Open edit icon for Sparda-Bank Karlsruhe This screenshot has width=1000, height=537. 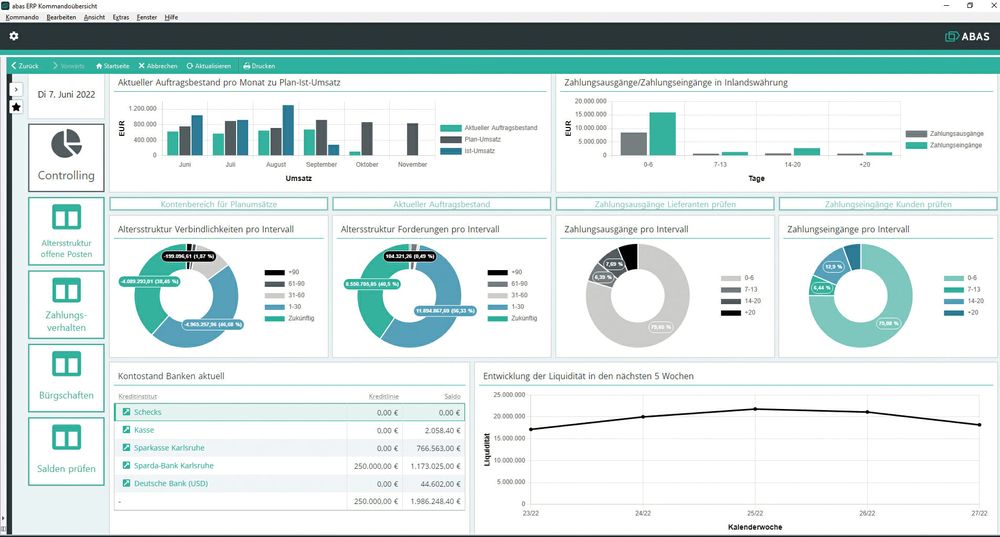(x=126, y=466)
